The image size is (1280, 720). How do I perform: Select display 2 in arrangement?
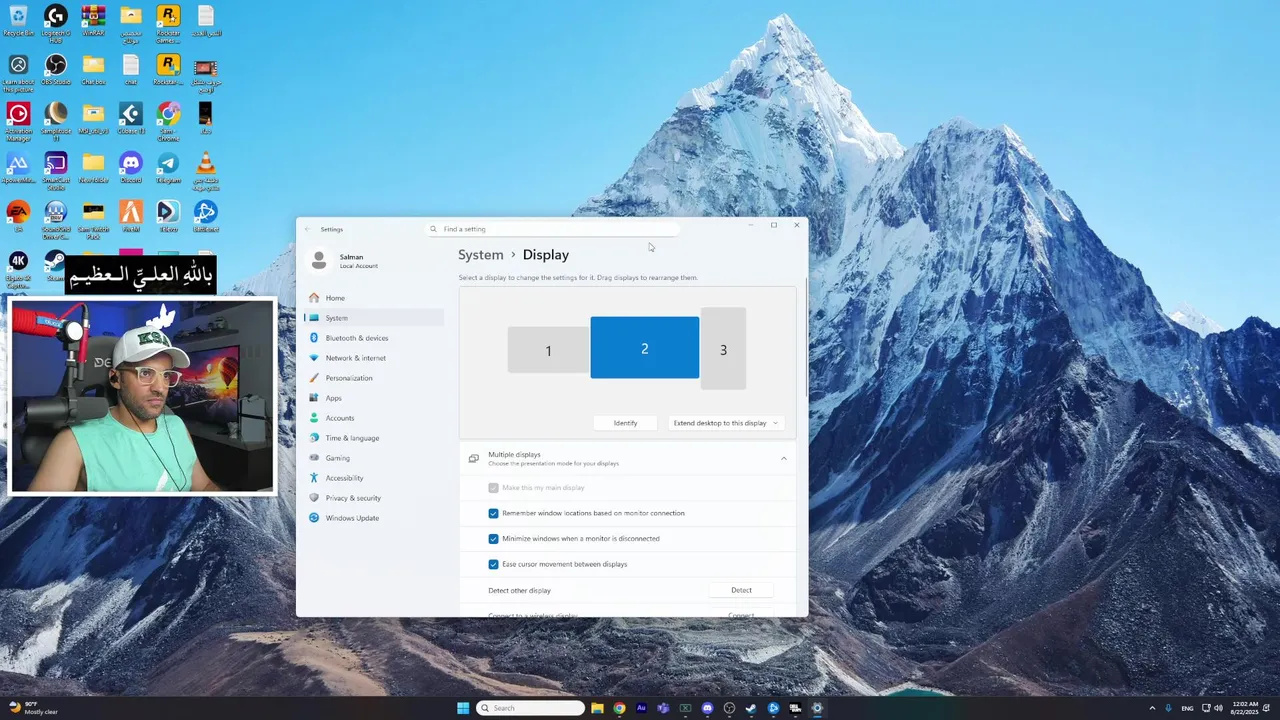tap(645, 348)
